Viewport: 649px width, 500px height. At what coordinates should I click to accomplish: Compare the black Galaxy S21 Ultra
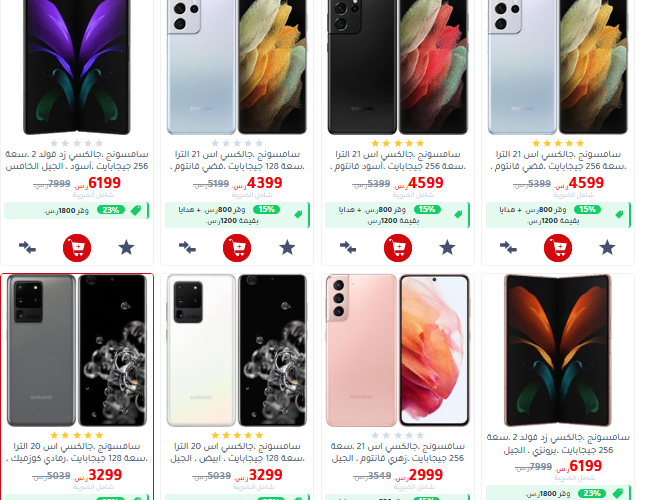[x=348, y=248]
